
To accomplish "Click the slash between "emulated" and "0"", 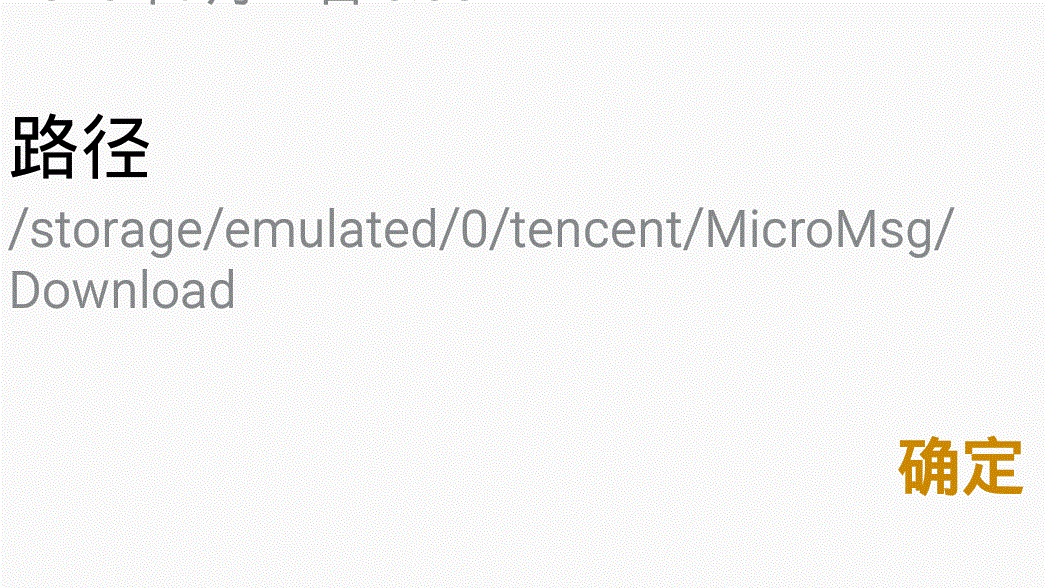I will coord(449,229).
